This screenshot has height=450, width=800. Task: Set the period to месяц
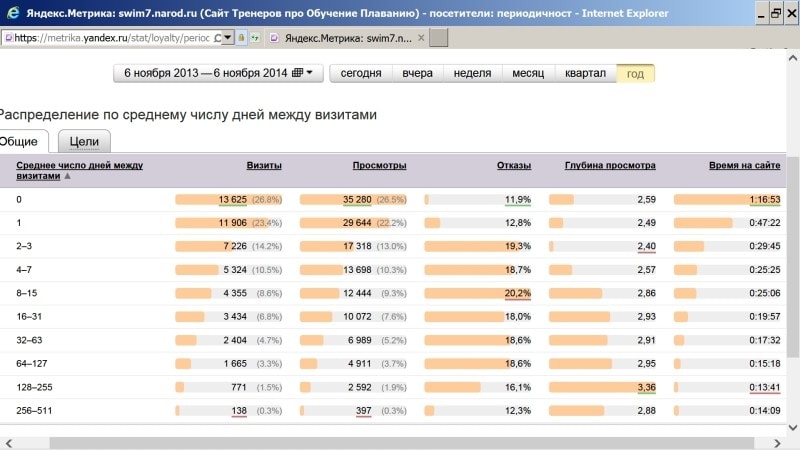[x=528, y=73]
